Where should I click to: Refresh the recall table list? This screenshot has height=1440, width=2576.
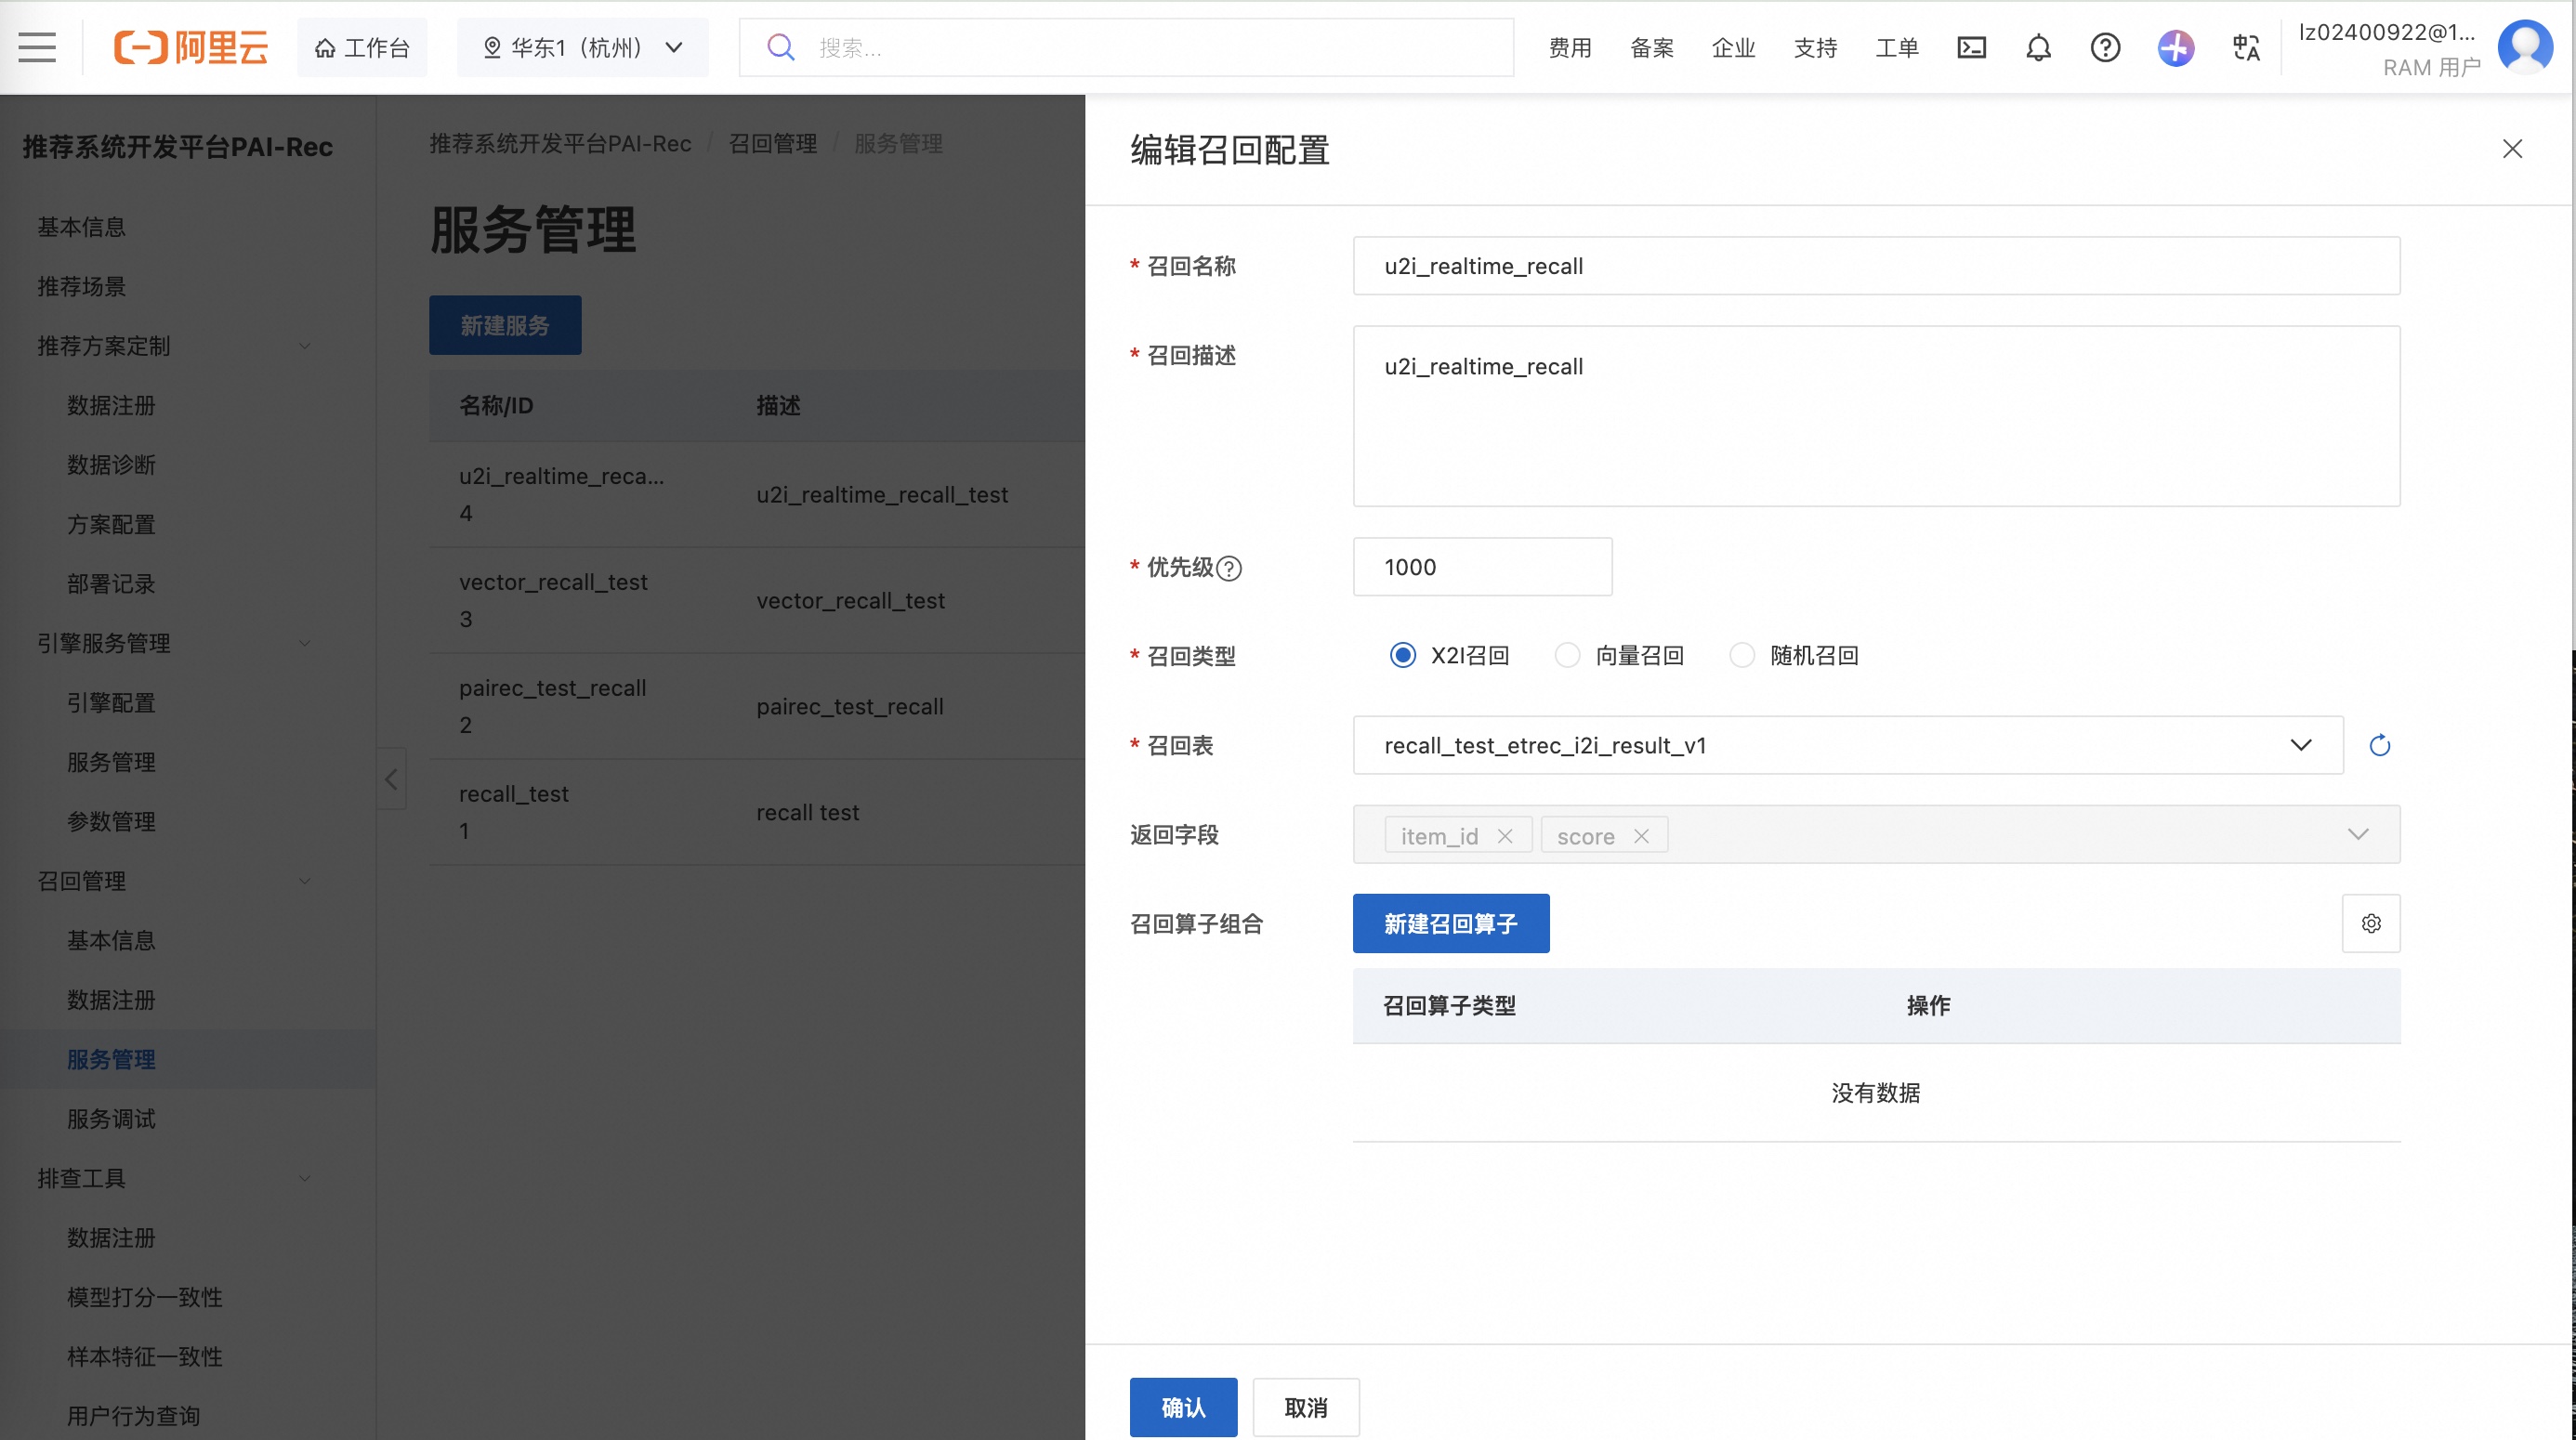click(2380, 745)
